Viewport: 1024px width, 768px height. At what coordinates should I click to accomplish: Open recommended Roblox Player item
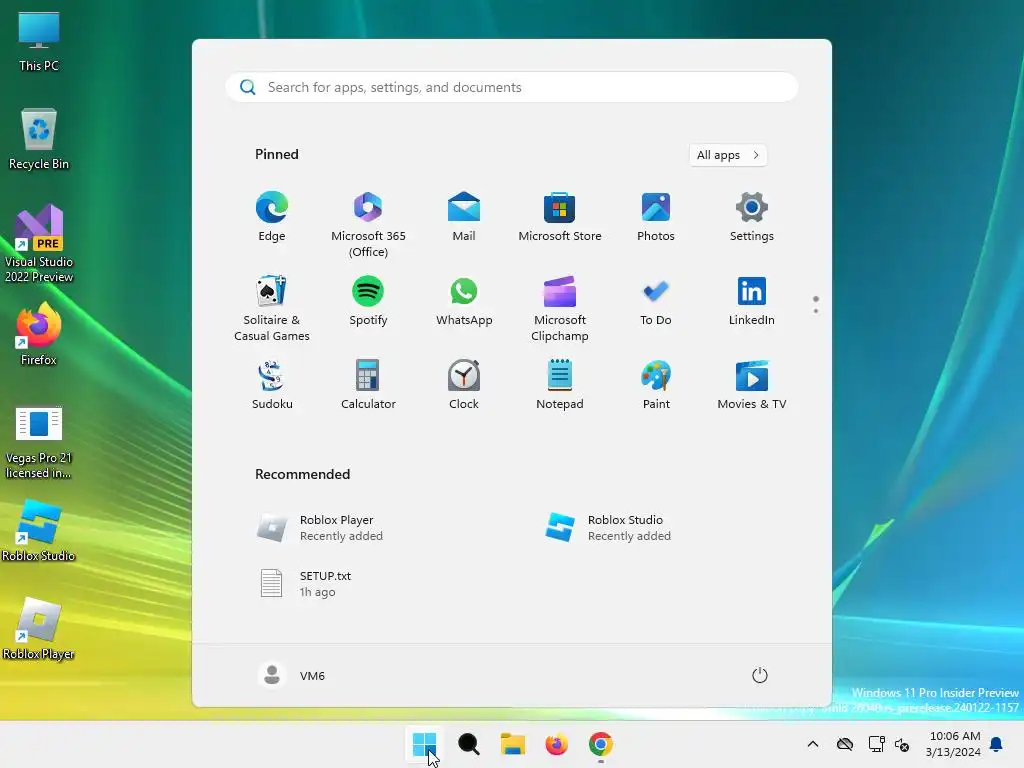(x=320, y=528)
